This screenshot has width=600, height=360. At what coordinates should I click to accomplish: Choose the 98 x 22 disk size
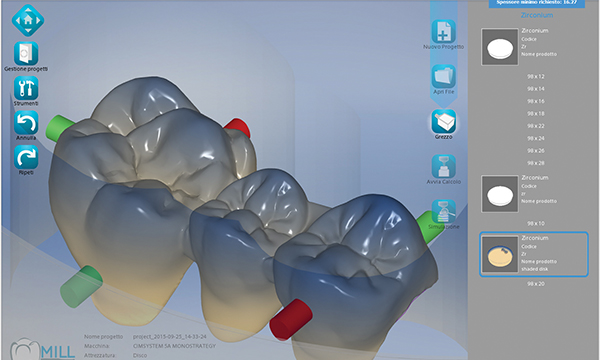click(x=536, y=126)
